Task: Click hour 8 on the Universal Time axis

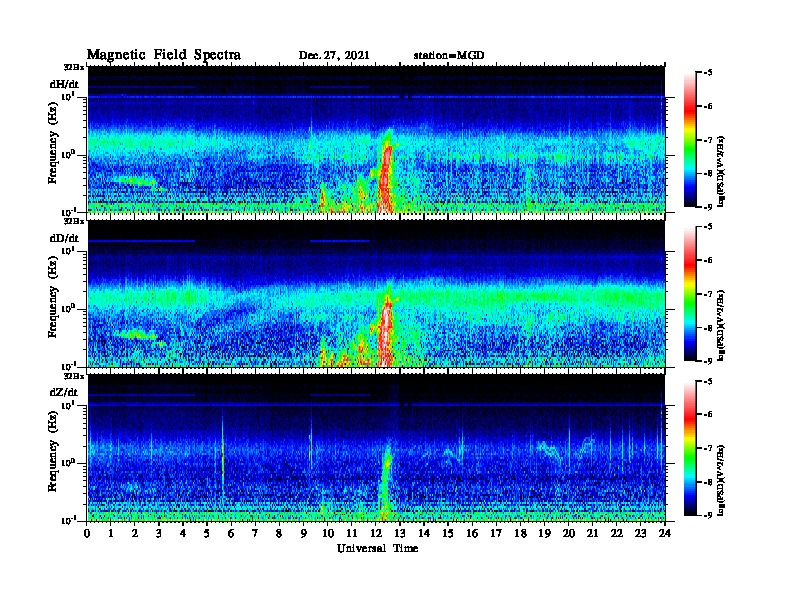Action: point(279,534)
